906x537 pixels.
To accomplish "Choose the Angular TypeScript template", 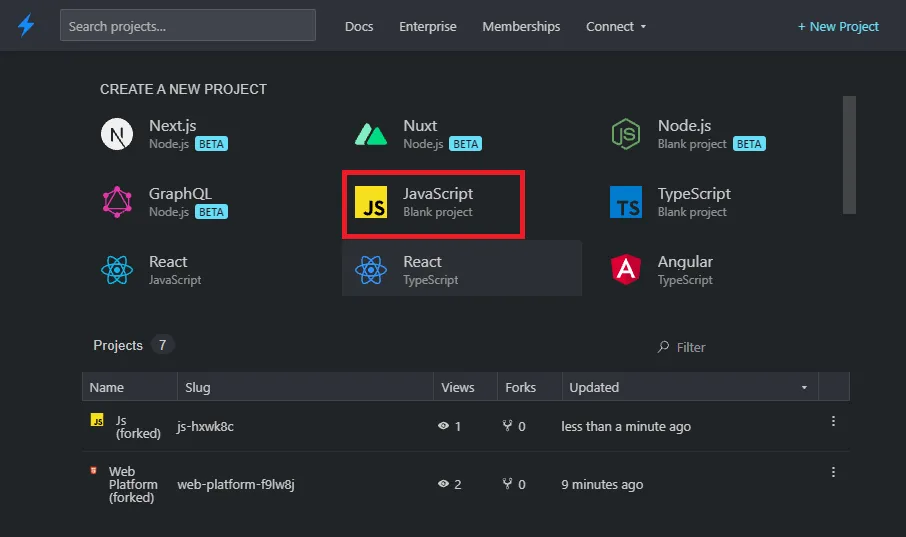I will click(662, 270).
